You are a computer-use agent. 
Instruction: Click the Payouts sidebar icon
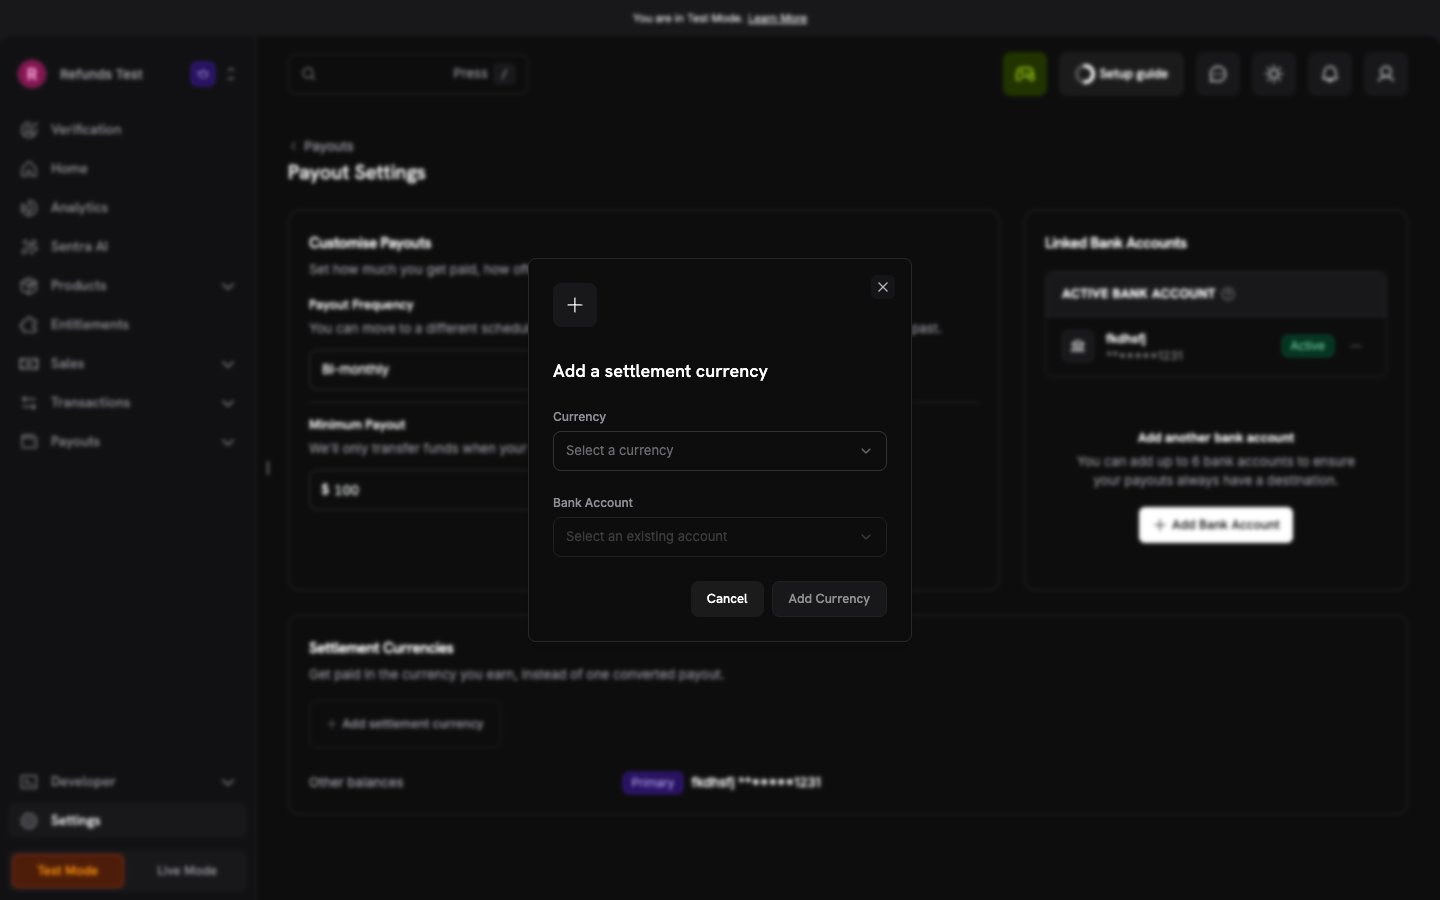tap(29, 442)
